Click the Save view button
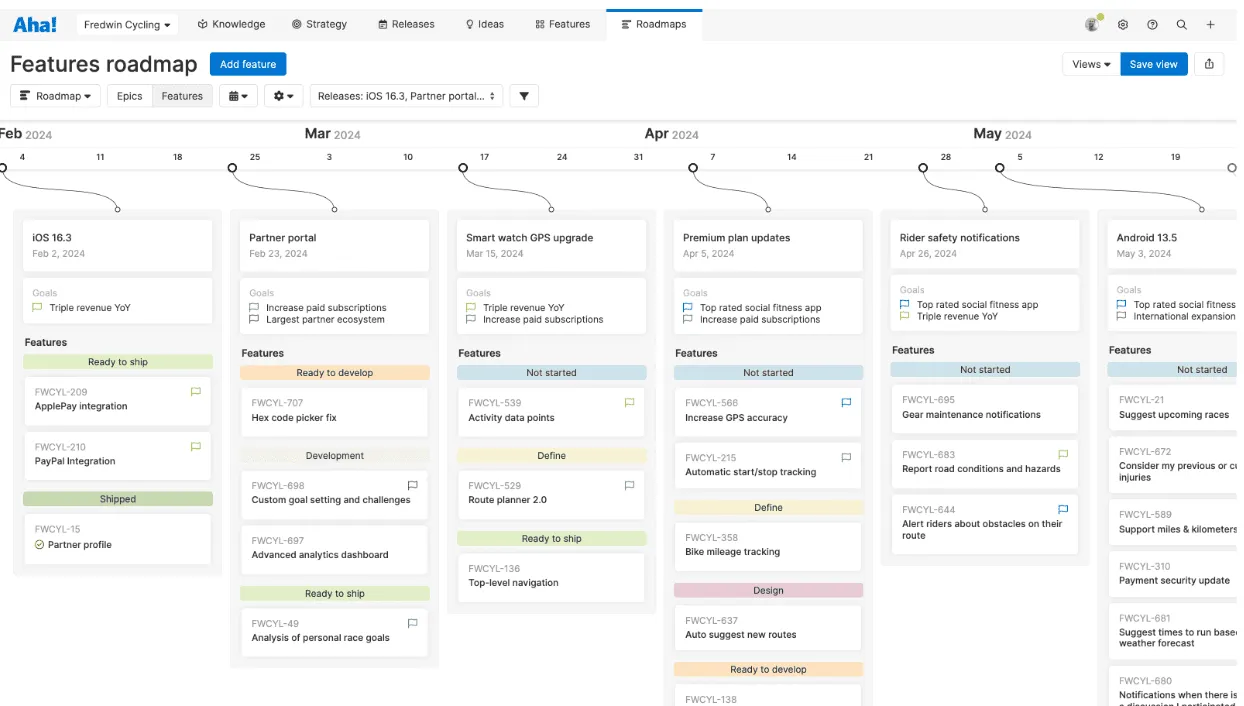 (1154, 64)
